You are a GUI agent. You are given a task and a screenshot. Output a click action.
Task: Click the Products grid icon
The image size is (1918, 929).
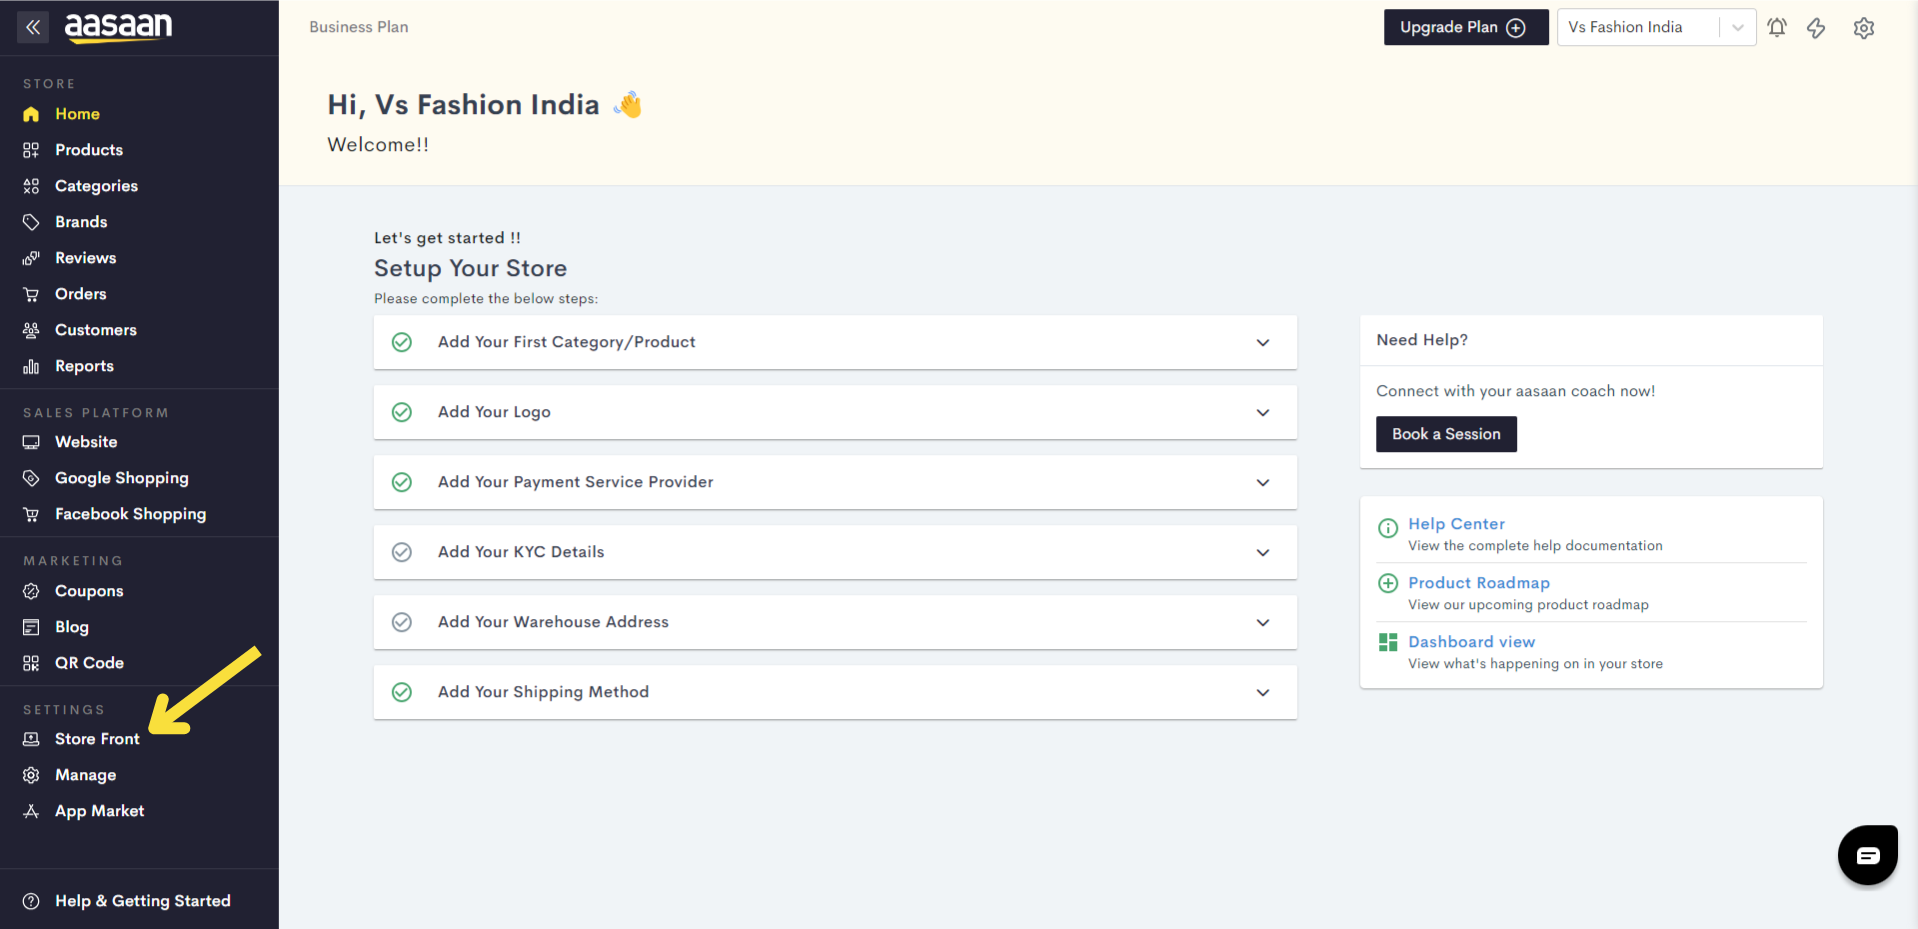coord(31,150)
